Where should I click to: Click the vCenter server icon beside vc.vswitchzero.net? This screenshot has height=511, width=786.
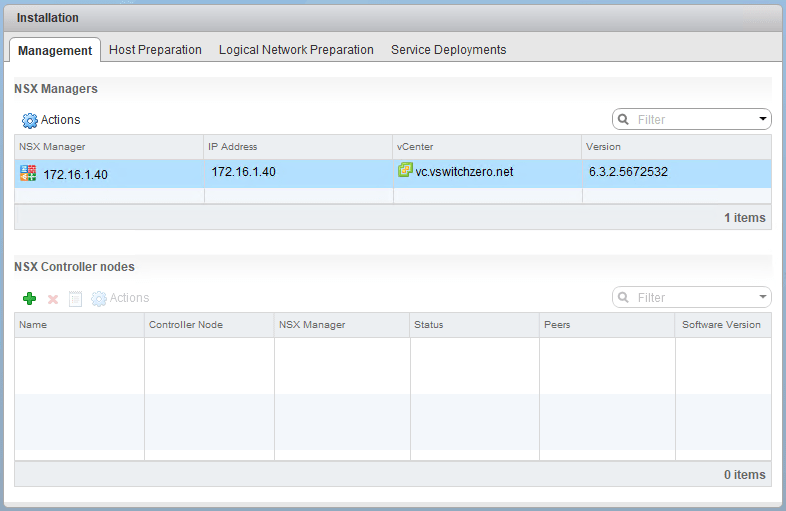(x=405, y=171)
